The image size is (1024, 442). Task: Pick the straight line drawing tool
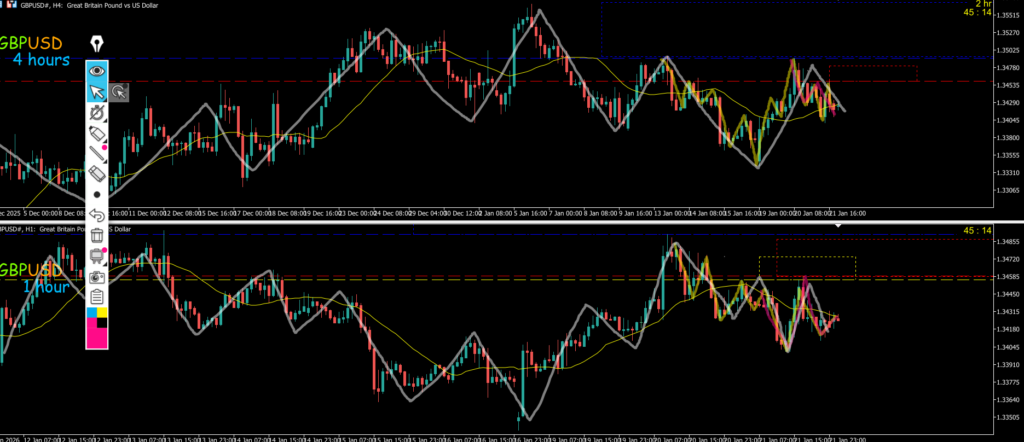pos(97,154)
